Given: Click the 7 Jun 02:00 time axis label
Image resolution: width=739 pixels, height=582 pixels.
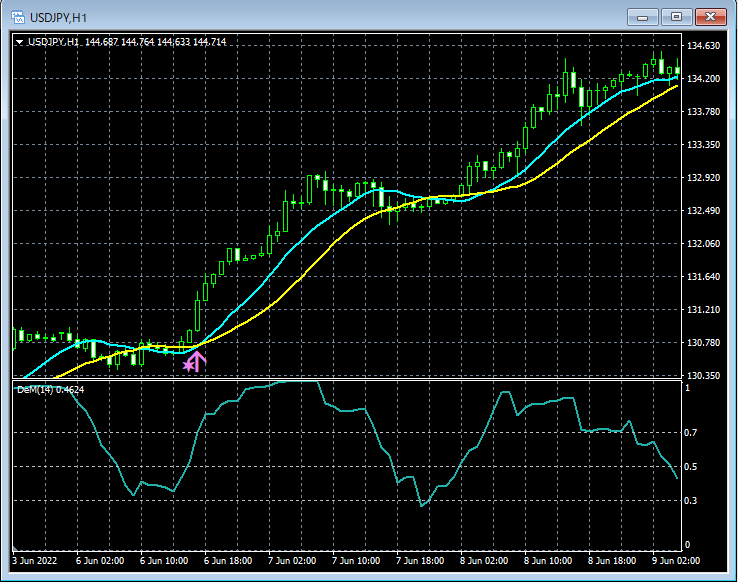Looking at the screenshot, I should (293, 561).
